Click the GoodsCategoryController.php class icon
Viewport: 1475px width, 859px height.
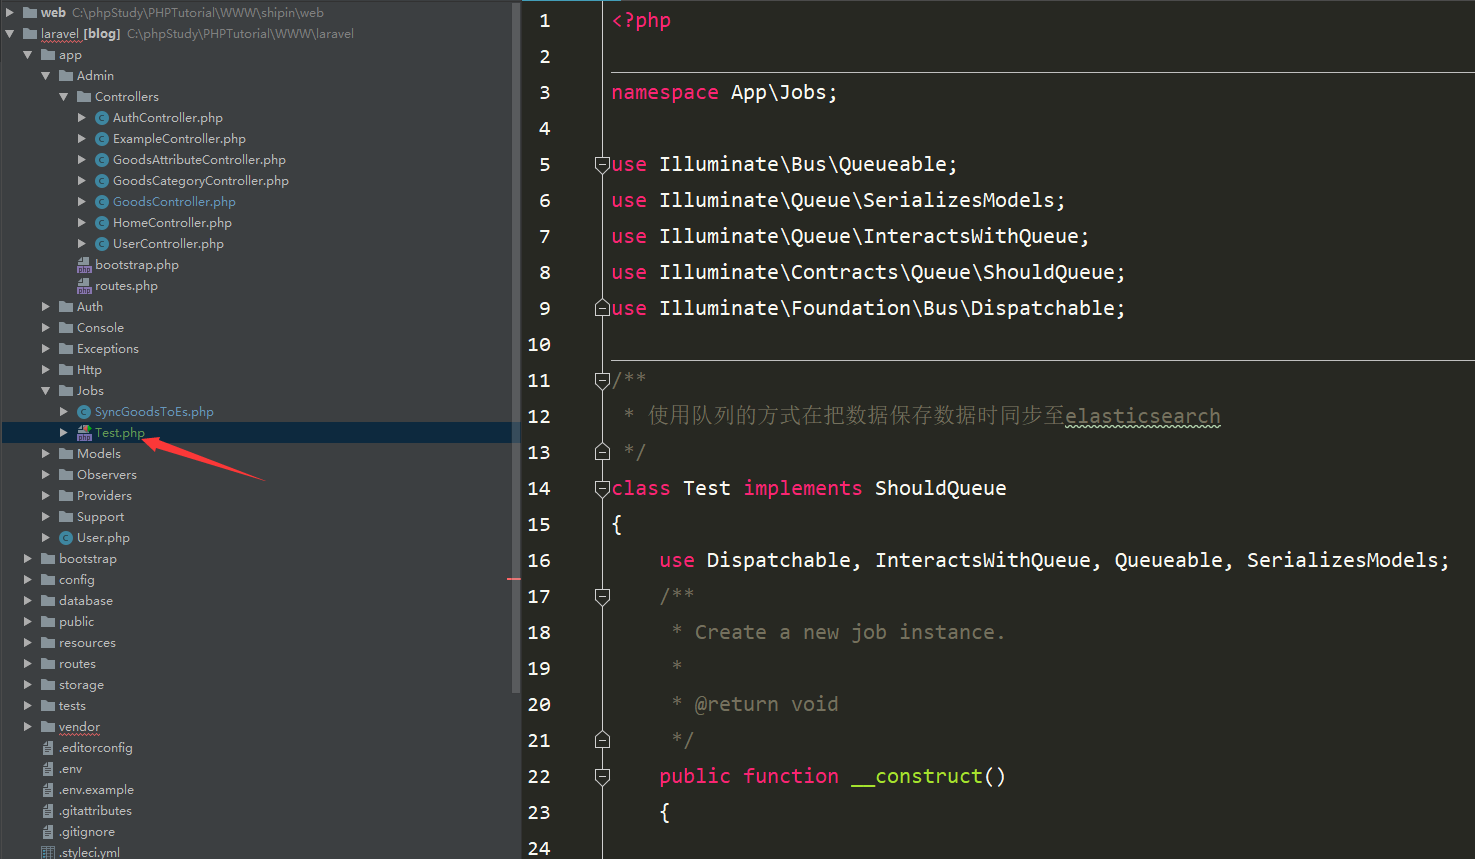(x=101, y=181)
